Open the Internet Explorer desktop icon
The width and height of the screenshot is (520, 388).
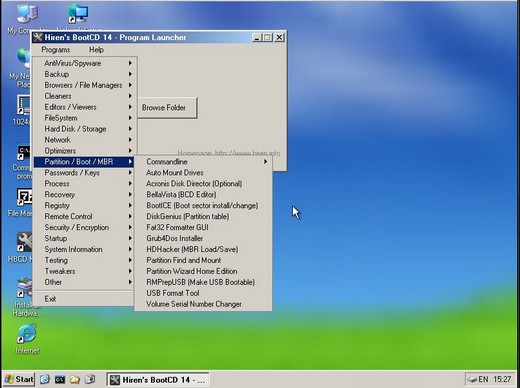(27, 339)
